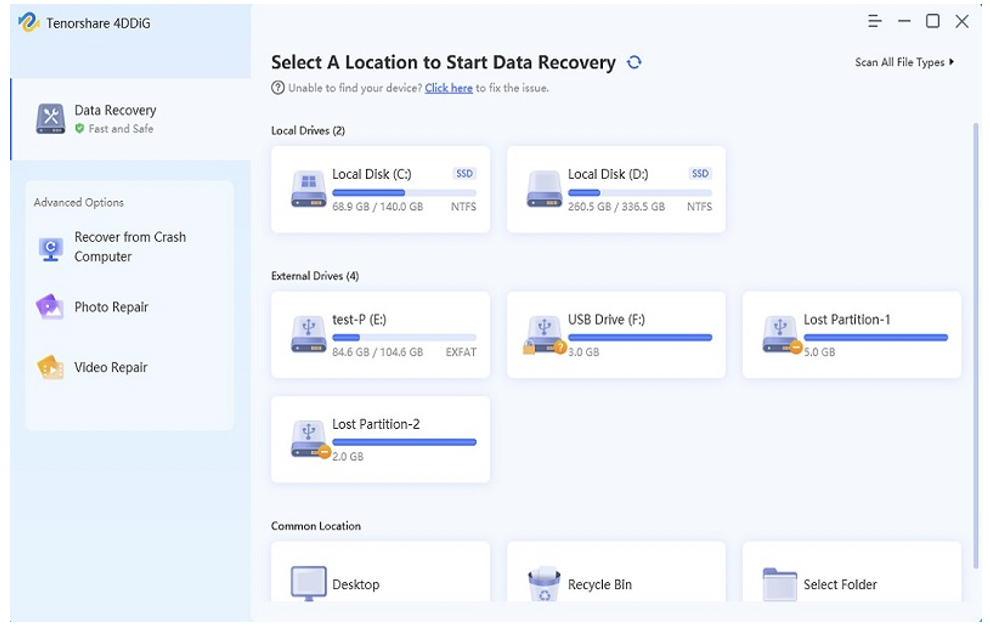The width and height of the screenshot is (990, 636).
Task: Pick the Select Folder location label
Action: click(840, 584)
